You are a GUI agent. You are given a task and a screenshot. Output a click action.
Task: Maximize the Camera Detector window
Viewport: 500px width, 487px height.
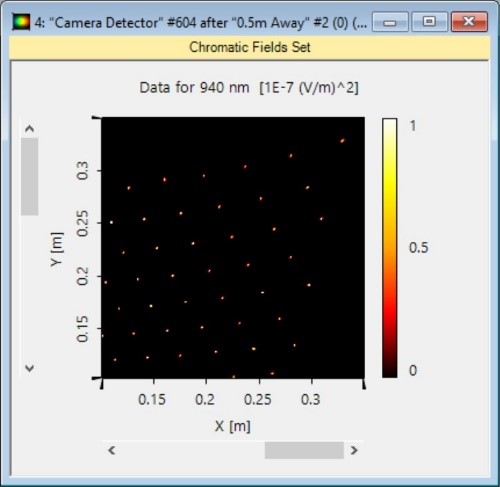point(429,22)
